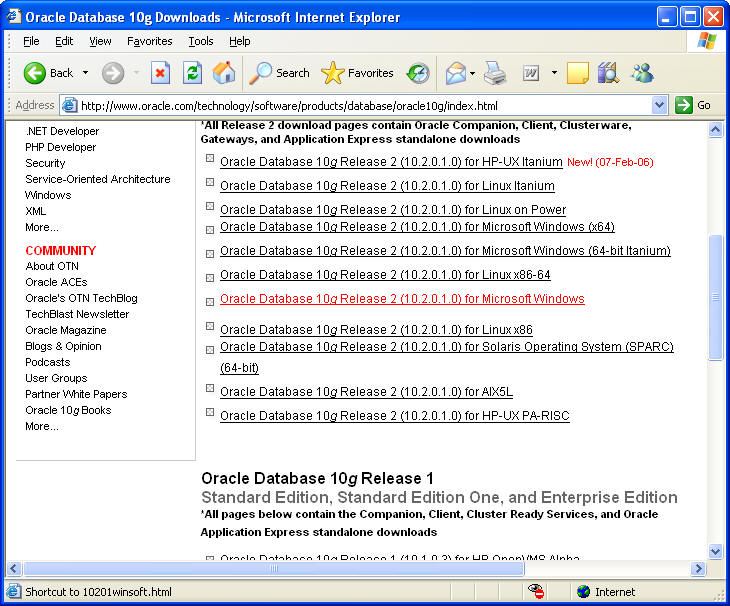Go to the Home page icon
730x606 pixels.
tap(224, 73)
